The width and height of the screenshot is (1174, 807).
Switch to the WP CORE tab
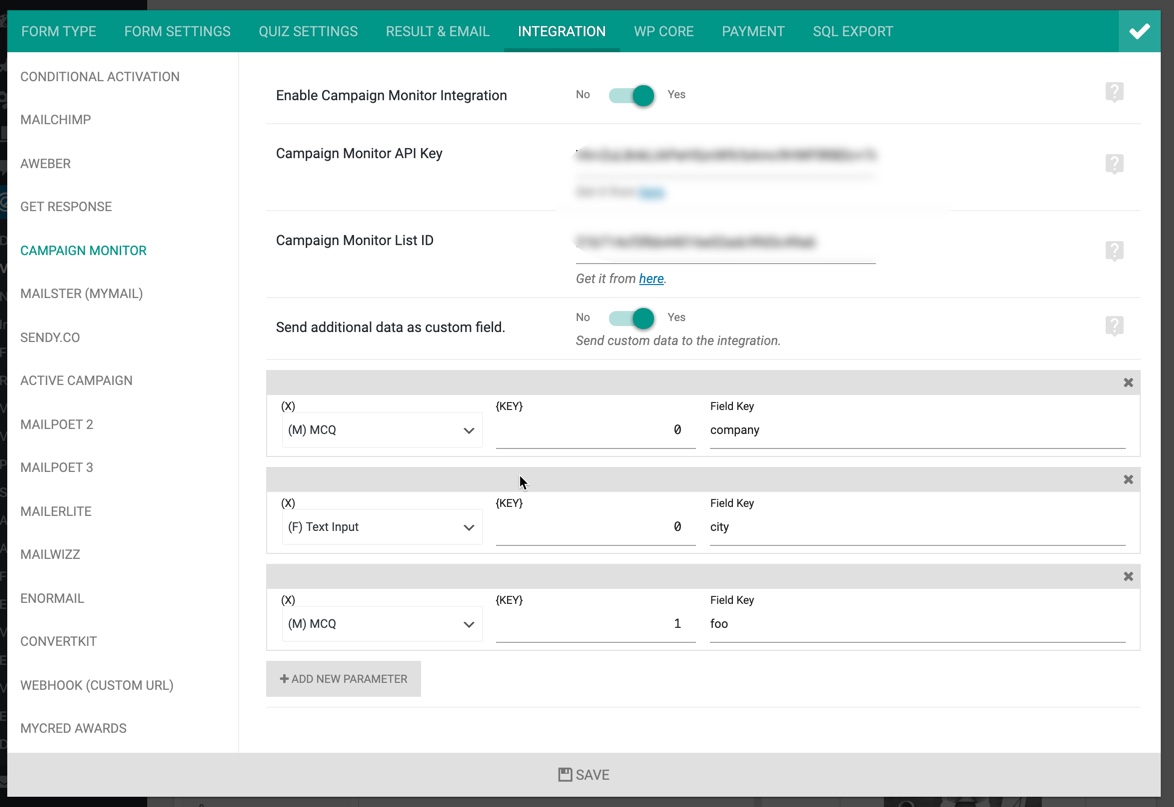point(664,31)
